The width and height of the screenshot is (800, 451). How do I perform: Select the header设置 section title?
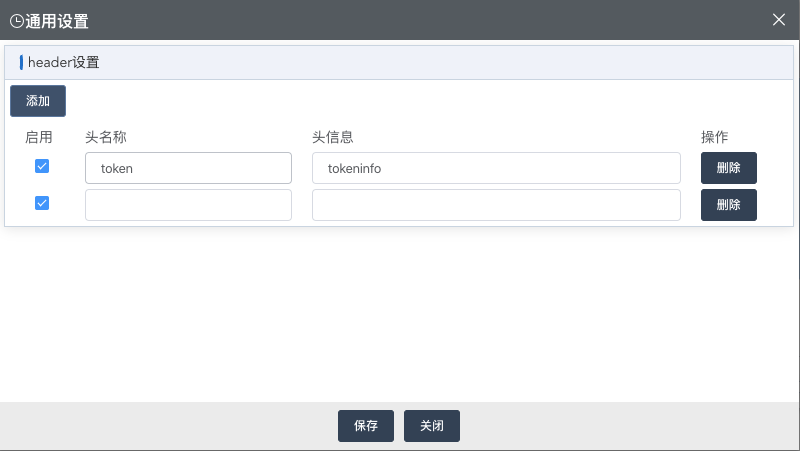click(64, 62)
